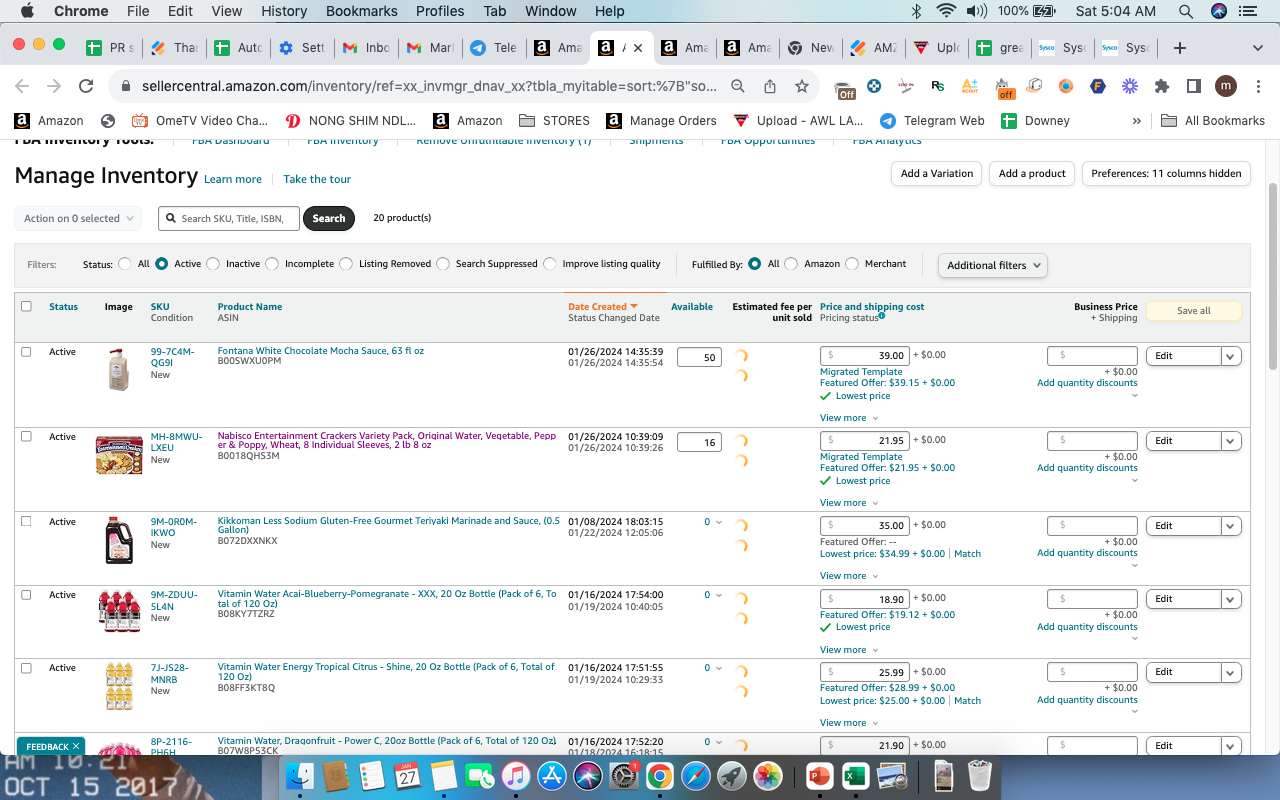Expand View more under Fontana Mocha pricing

849,418
